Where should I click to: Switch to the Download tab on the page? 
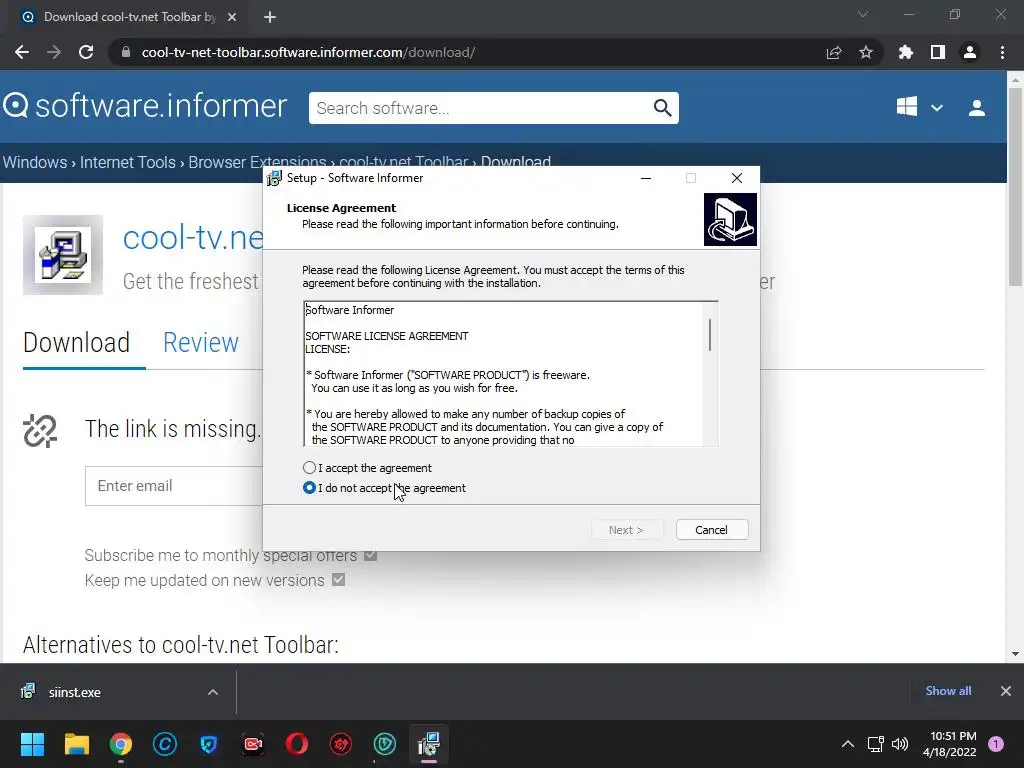coord(76,342)
